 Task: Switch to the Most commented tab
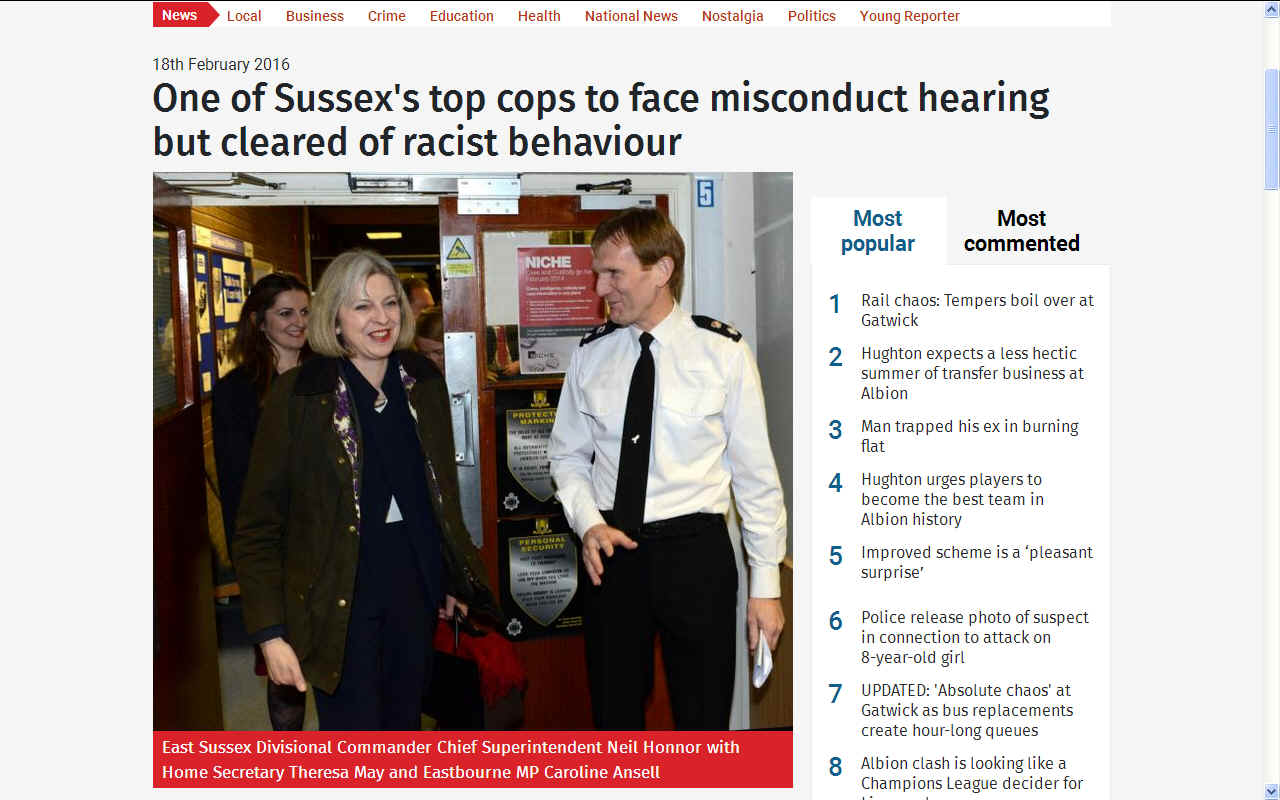[1022, 231]
